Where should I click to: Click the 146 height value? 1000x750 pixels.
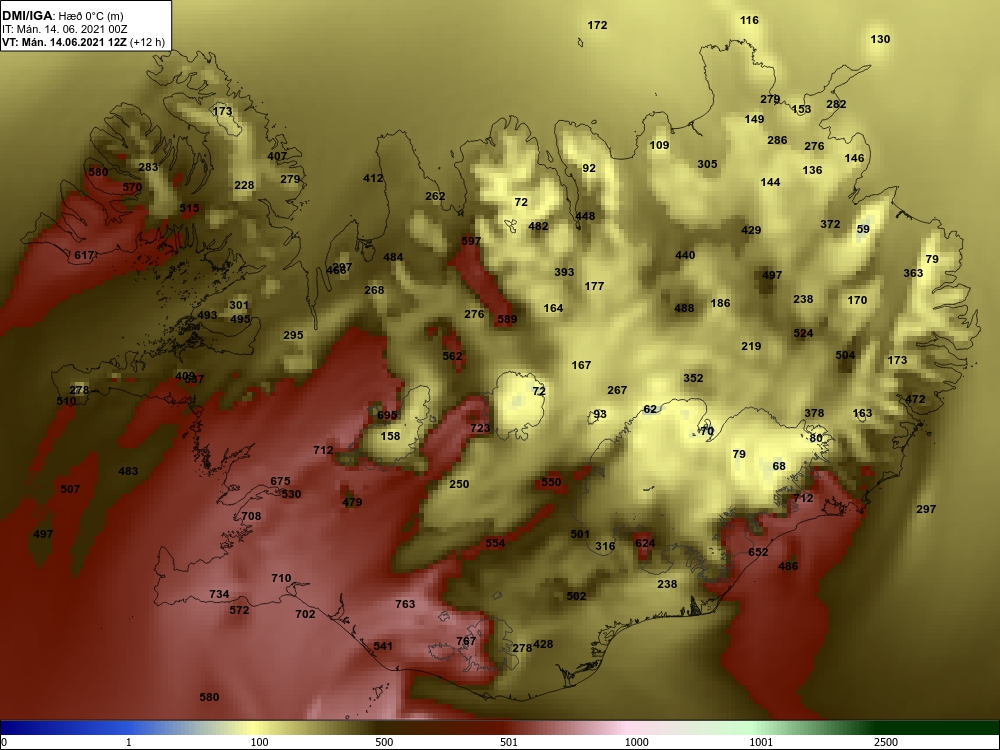point(854,158)
